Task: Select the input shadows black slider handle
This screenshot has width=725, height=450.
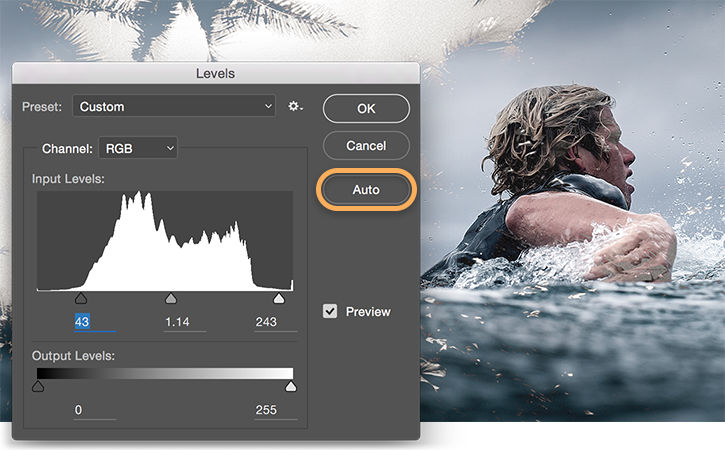Action: point(81,298)
